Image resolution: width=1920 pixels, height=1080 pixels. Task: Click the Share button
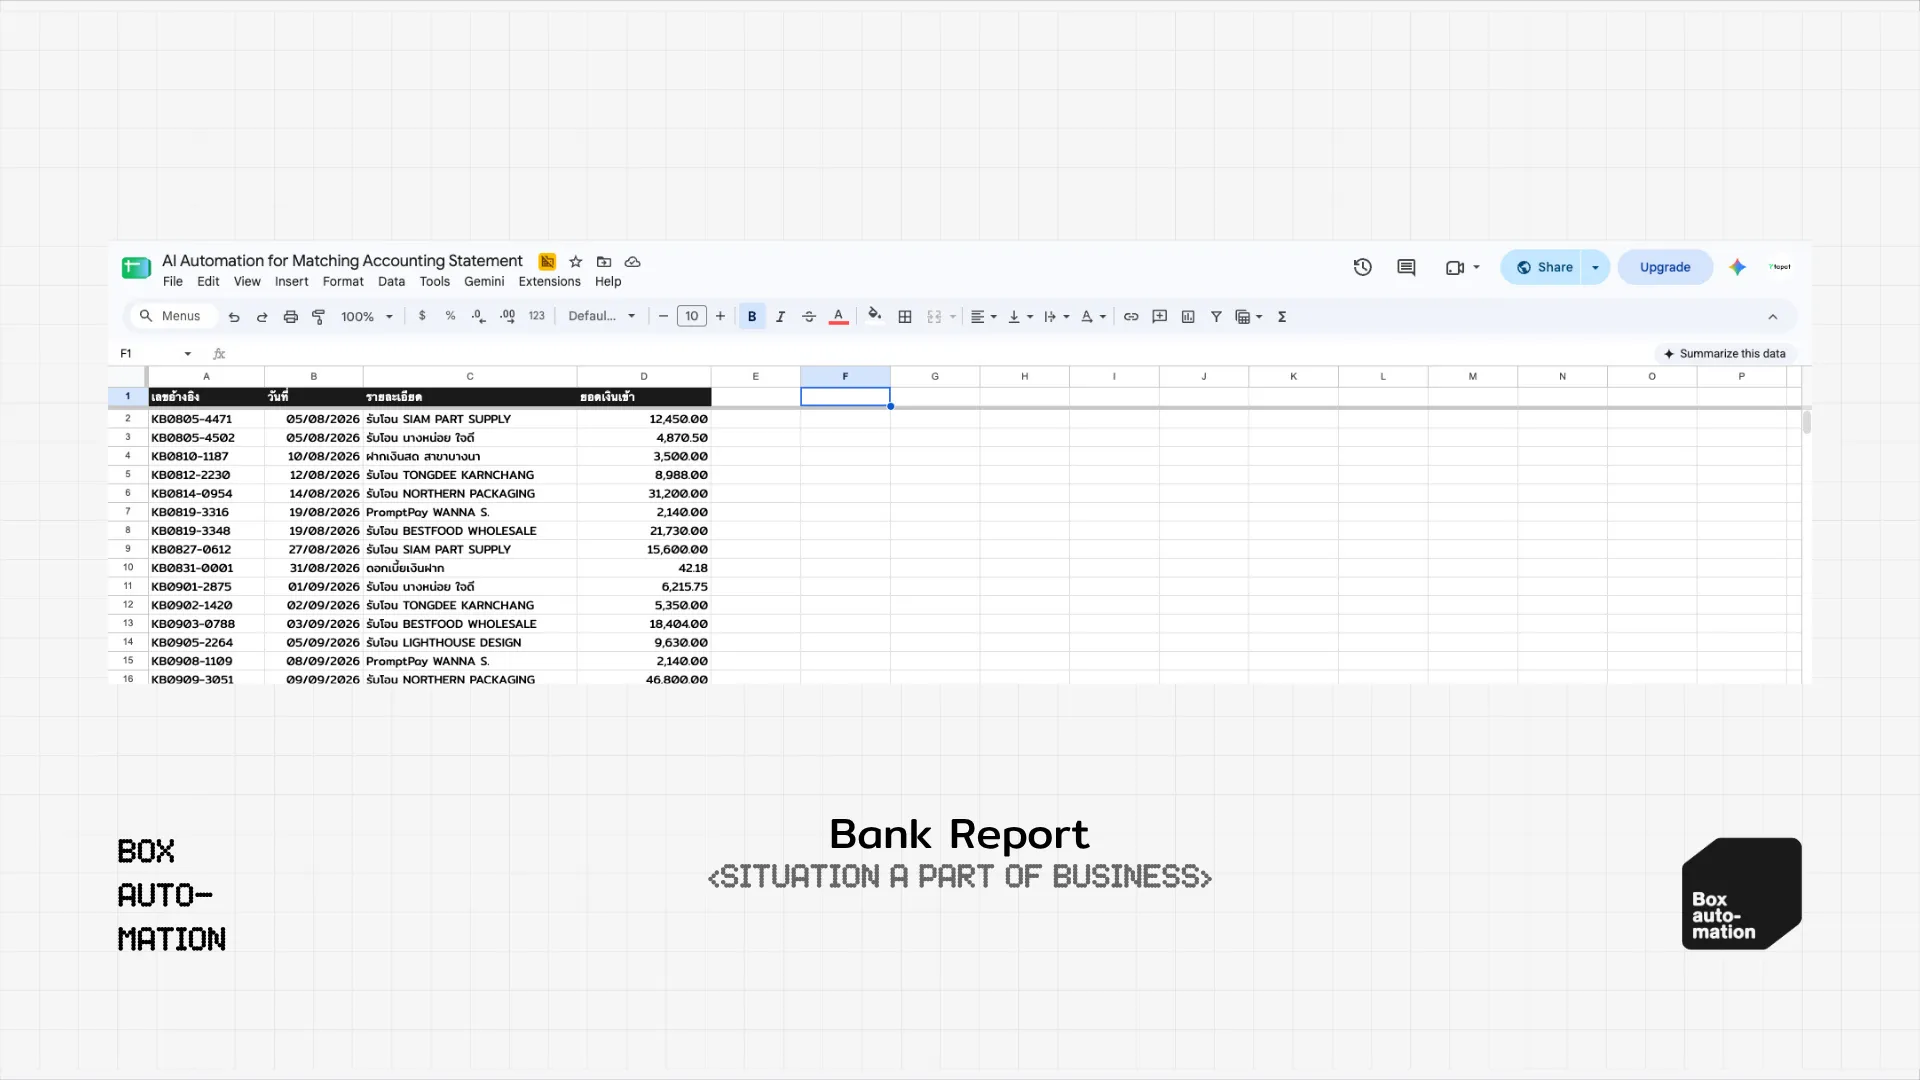[1541, 267]
